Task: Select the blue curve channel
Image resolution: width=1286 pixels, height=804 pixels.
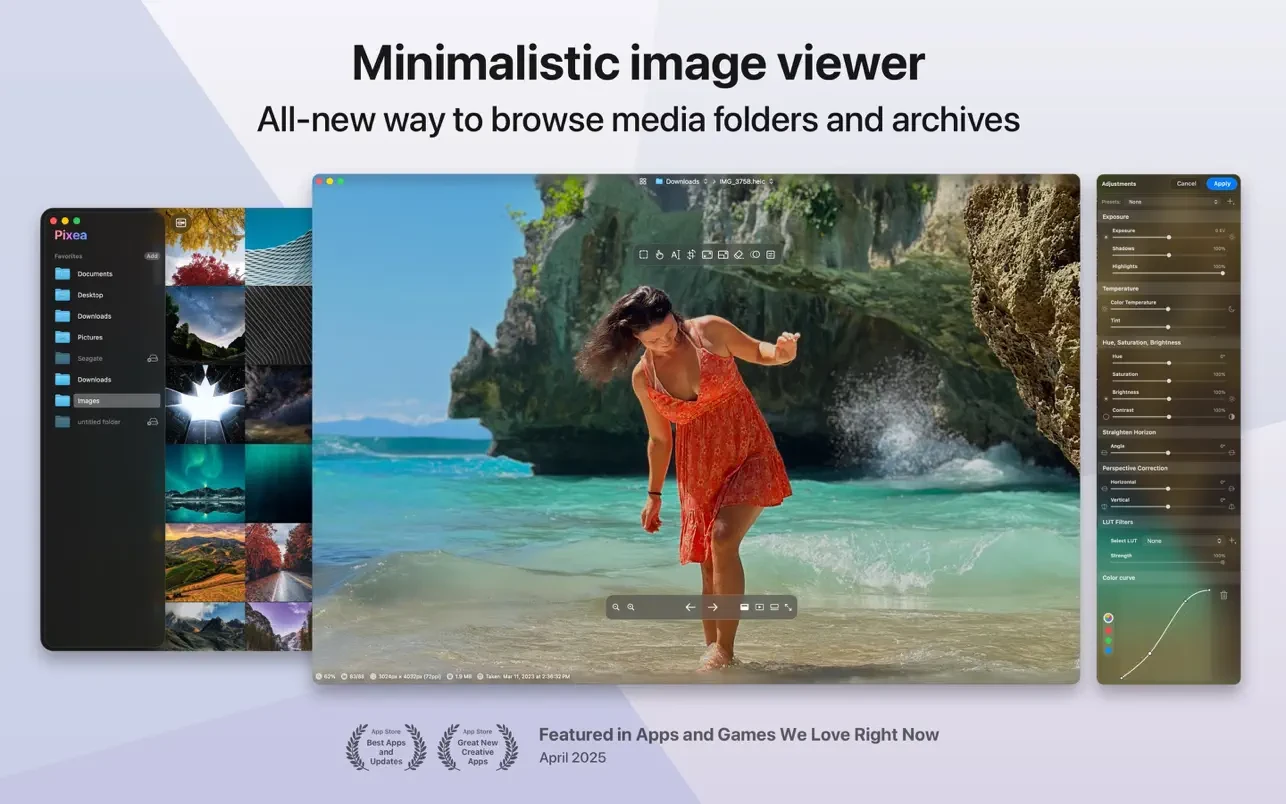Action: click(x=1108, y=651)
